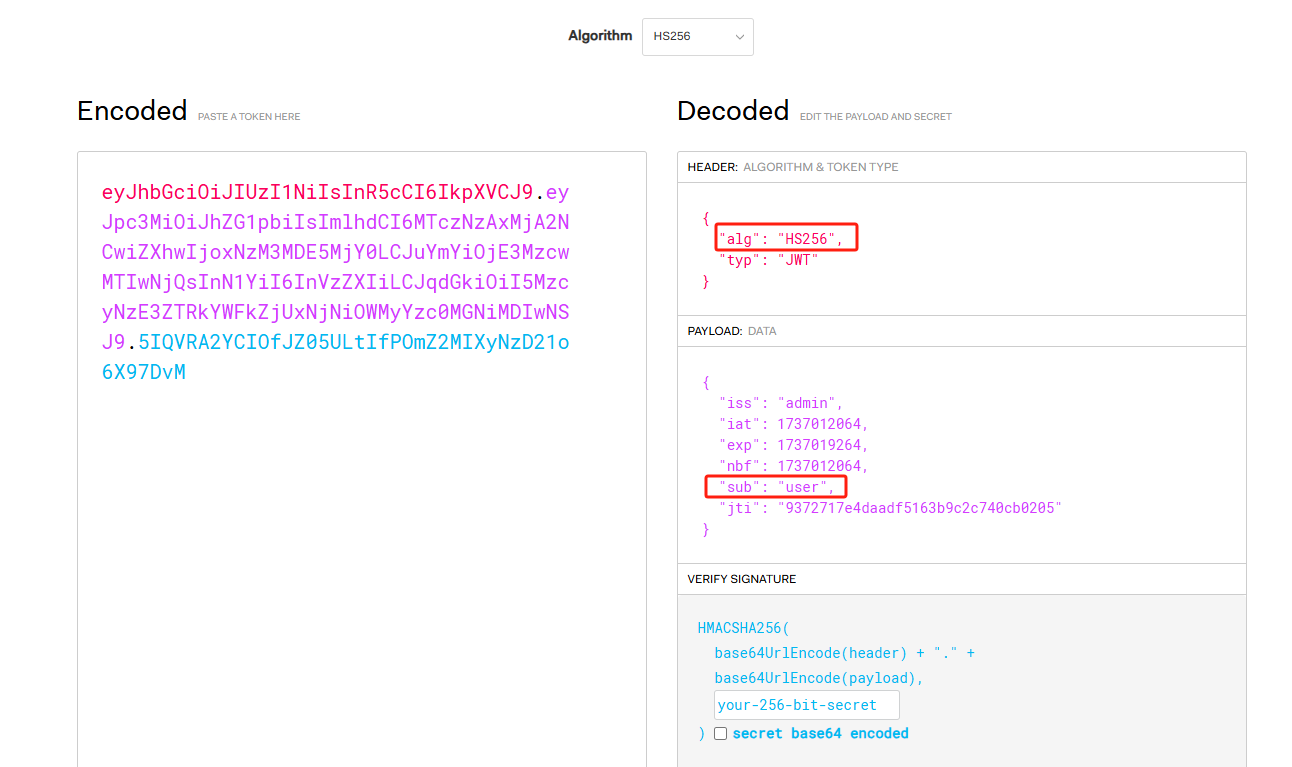Click the "iss": "admin" payload line
The image size is (1292, 767).
(x=781, y=403)
